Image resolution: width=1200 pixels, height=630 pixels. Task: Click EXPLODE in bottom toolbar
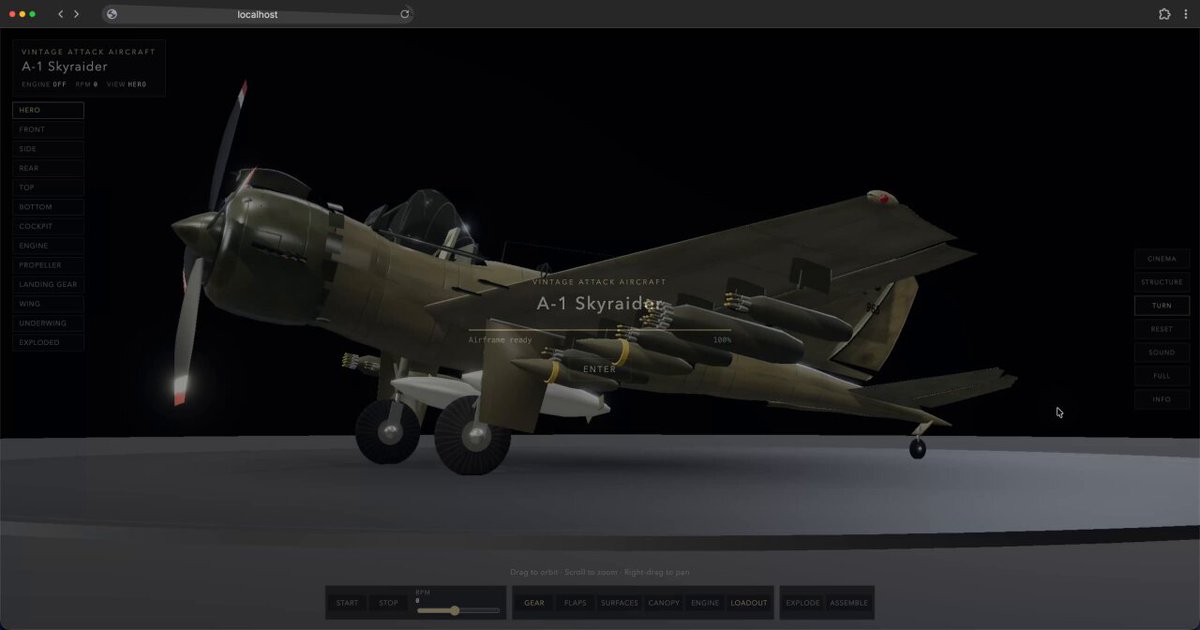pyautogui.click(x=802, y=603)
